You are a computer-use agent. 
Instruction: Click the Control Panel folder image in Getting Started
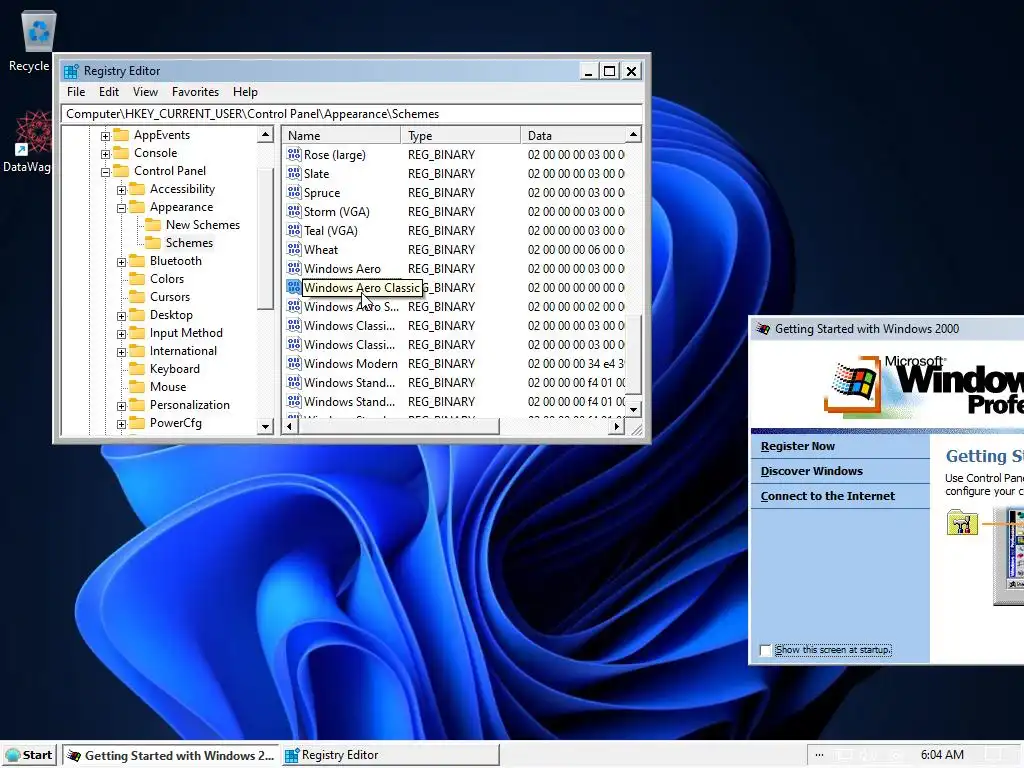962,522
